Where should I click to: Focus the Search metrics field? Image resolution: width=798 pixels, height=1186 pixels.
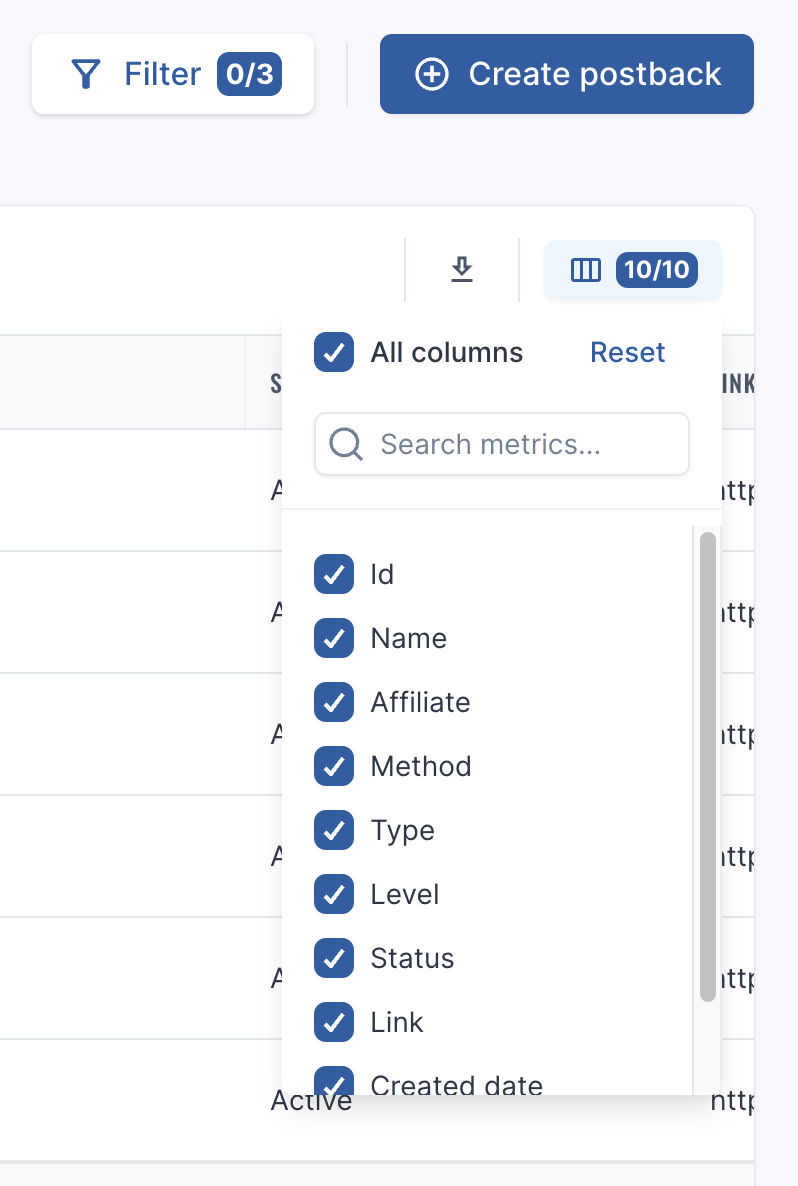[x=501, y=444]
